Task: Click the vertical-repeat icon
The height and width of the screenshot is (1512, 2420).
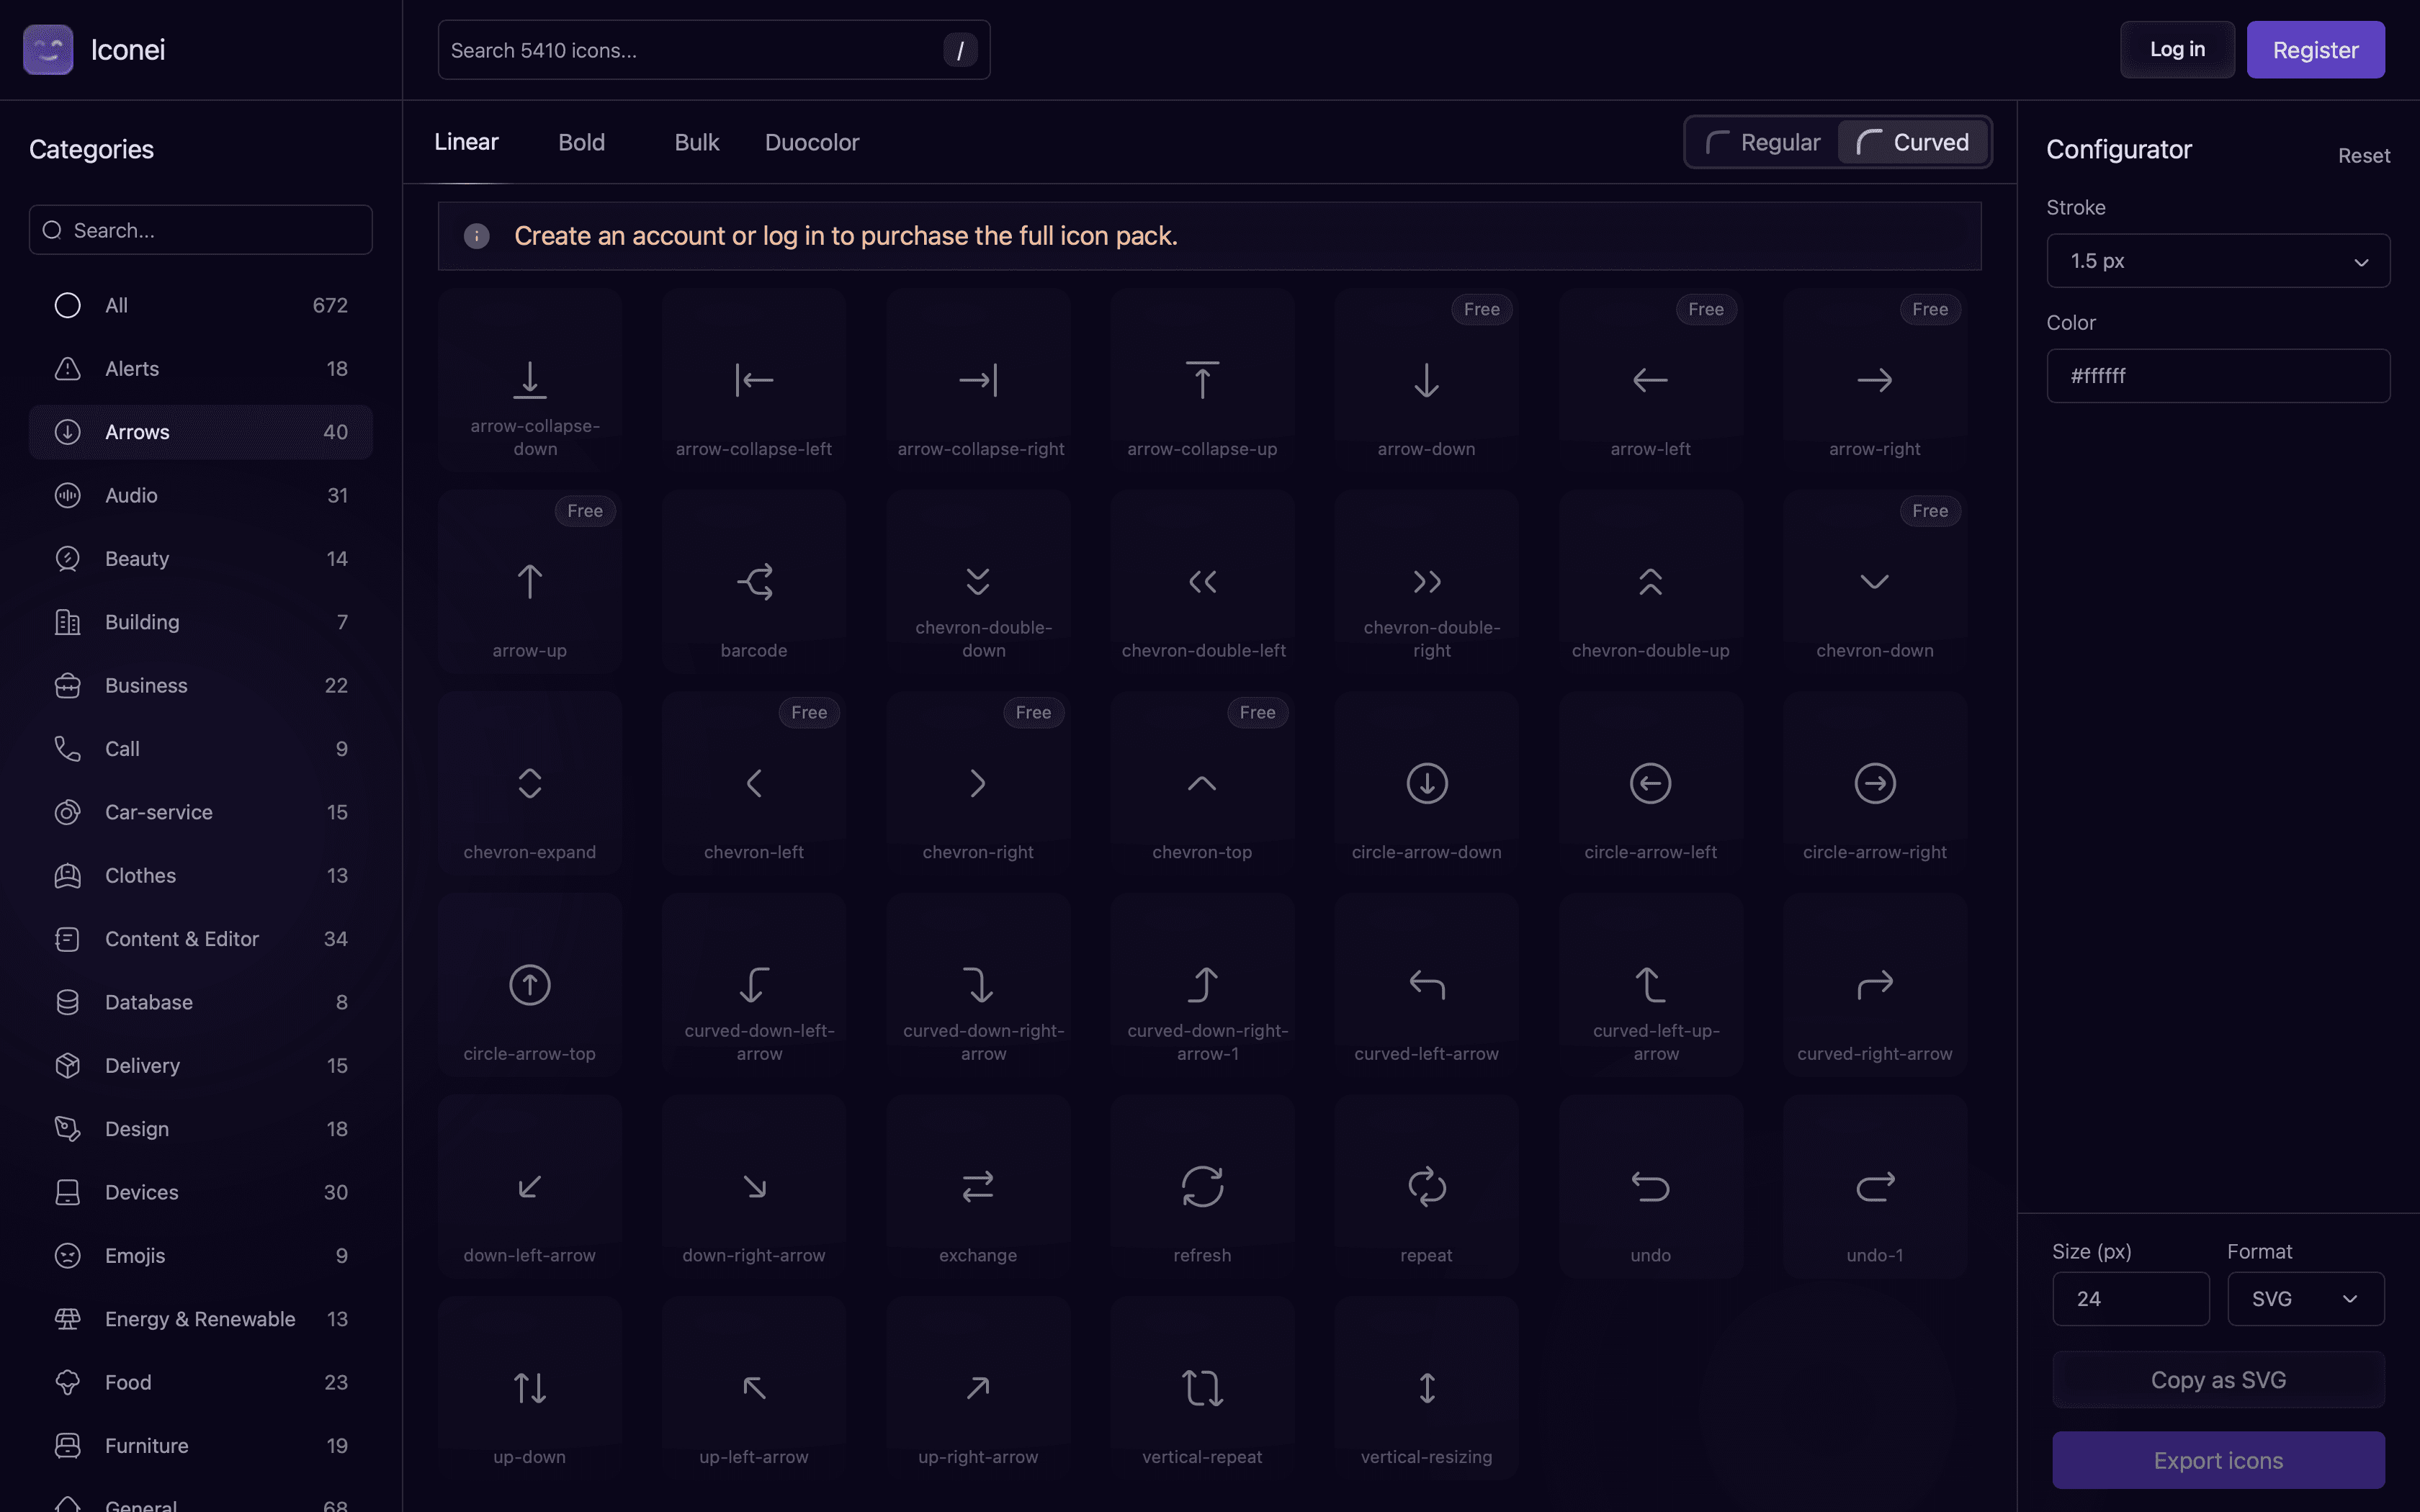Action: click(x=1202, y=1388)
